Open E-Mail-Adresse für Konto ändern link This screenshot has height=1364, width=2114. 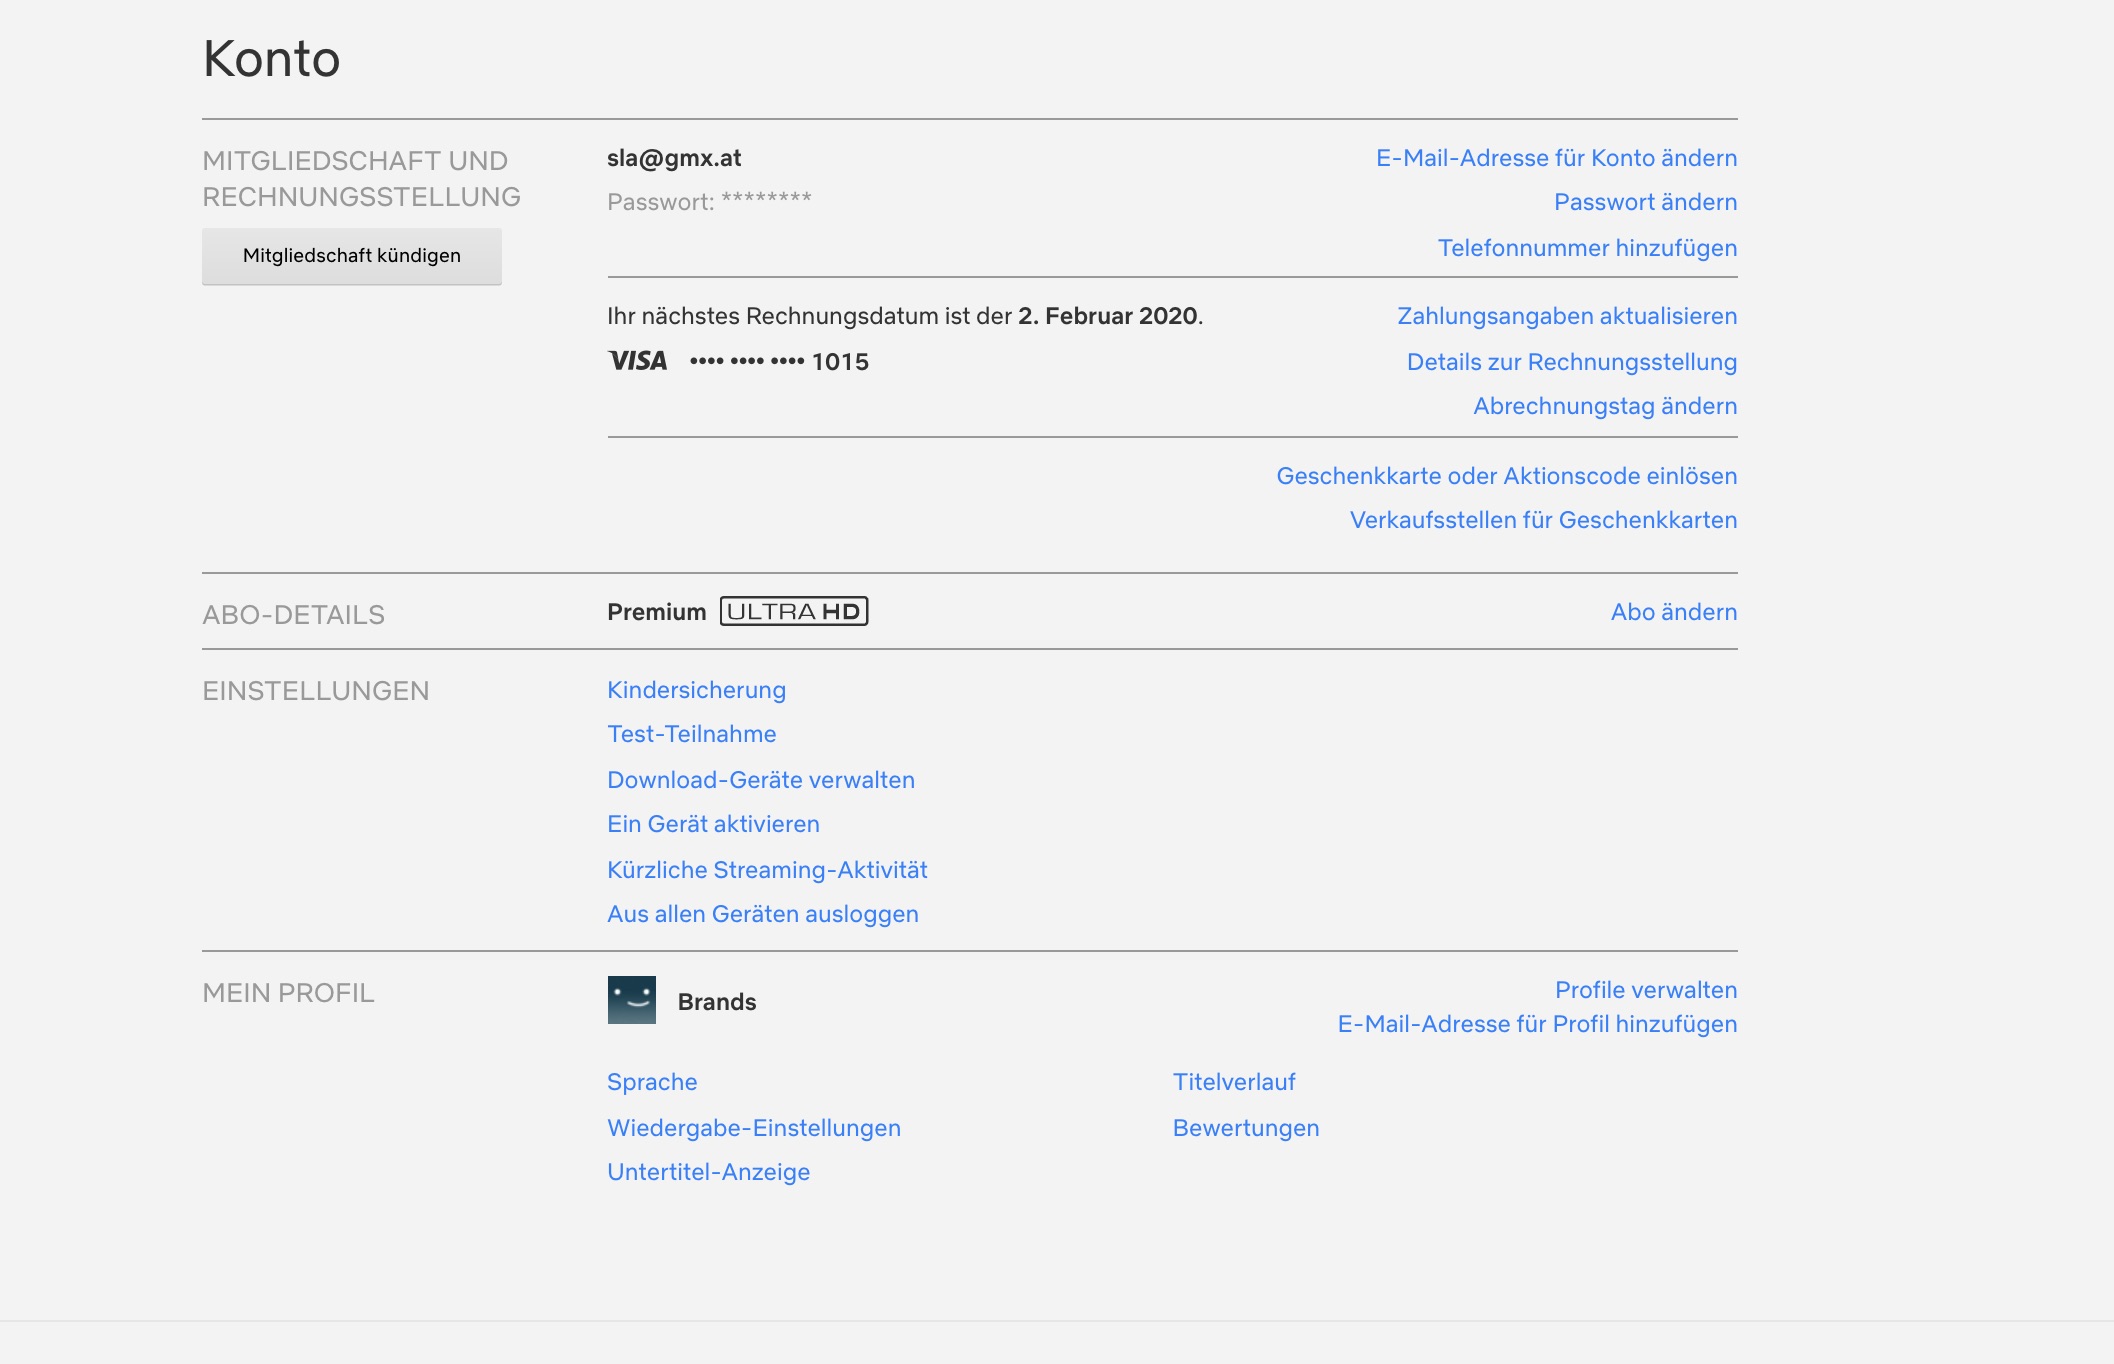pyautogui.click(x=1556, y=158)
